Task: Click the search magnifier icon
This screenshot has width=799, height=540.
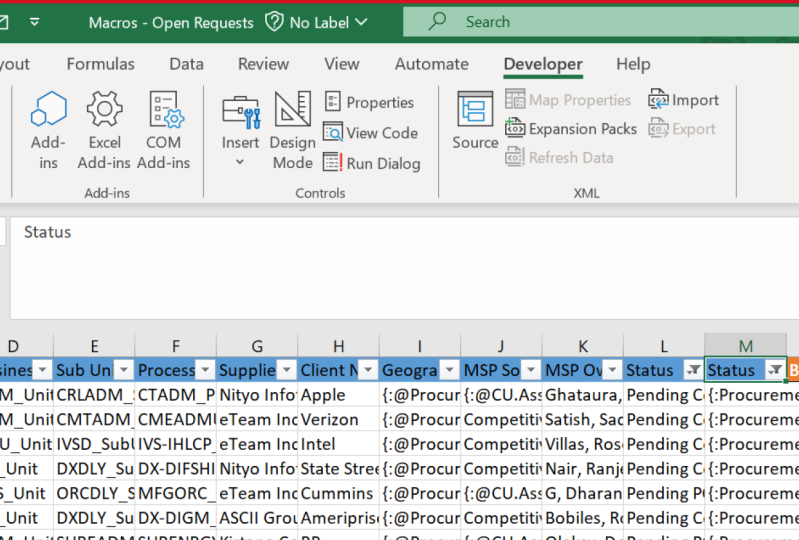Action: (437, 21)
